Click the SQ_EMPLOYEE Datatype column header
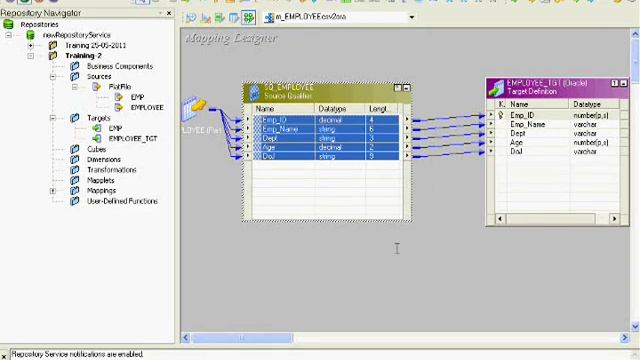 tap(340, 109)
